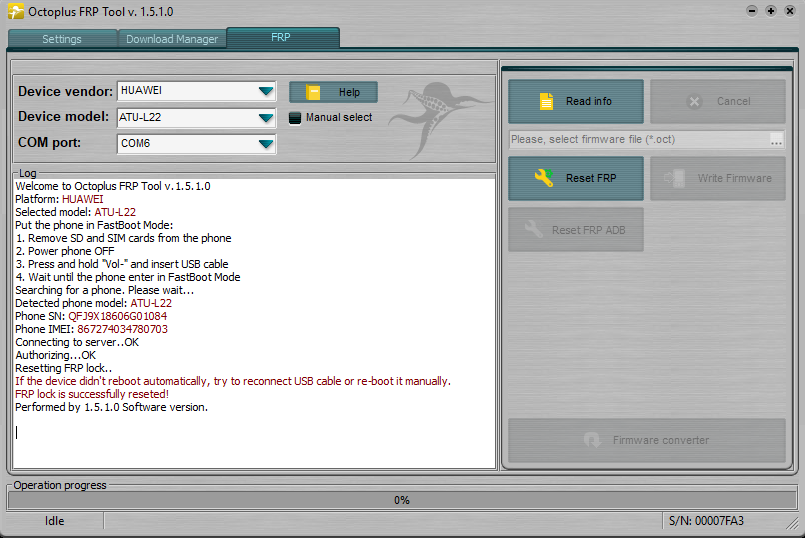Click the Octoplus app icon in title bar
805x538 pixels.
(x=15, y=11)
